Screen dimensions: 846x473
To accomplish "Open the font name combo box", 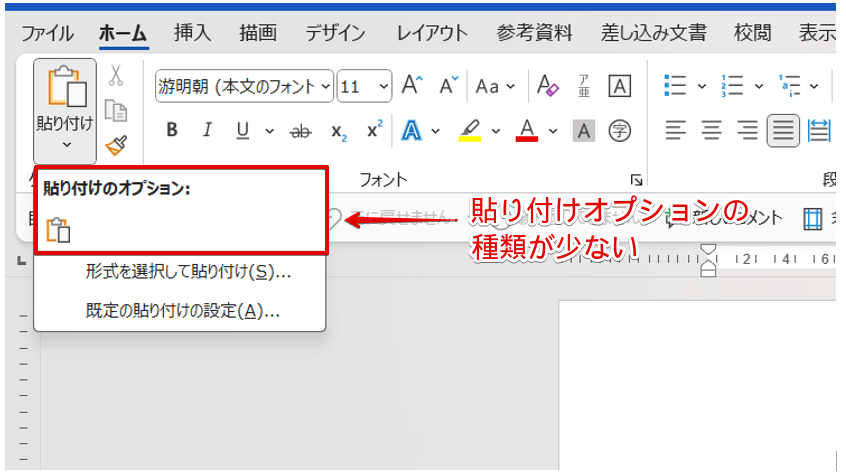I will pos(244,86).
